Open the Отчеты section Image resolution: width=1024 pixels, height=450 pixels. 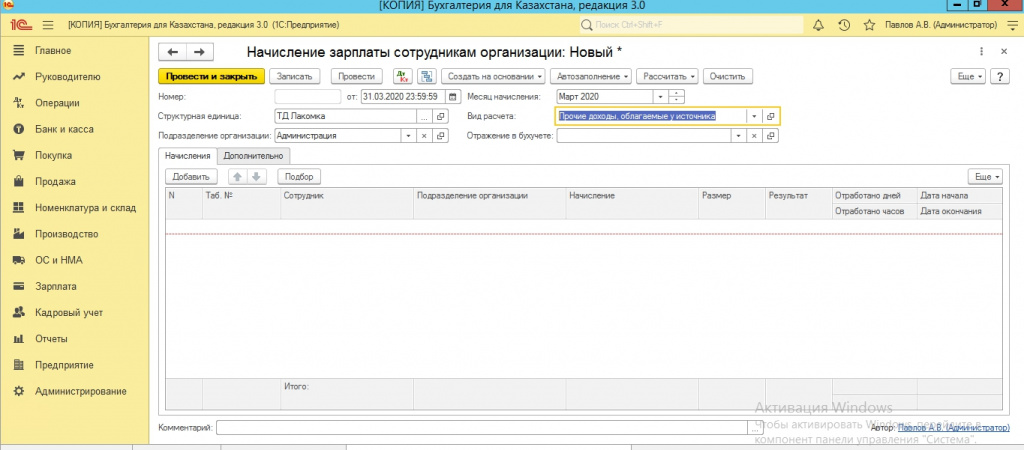[x=52, y=339]
